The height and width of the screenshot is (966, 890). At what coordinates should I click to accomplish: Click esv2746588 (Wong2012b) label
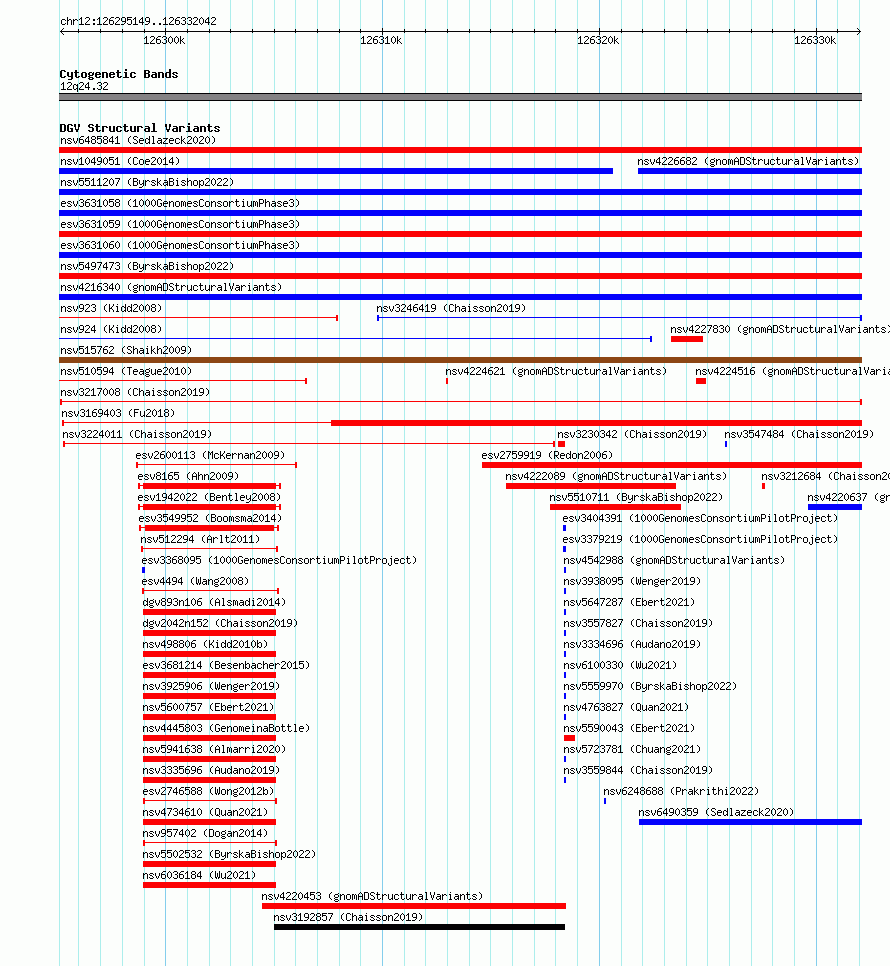coord(208,790)
